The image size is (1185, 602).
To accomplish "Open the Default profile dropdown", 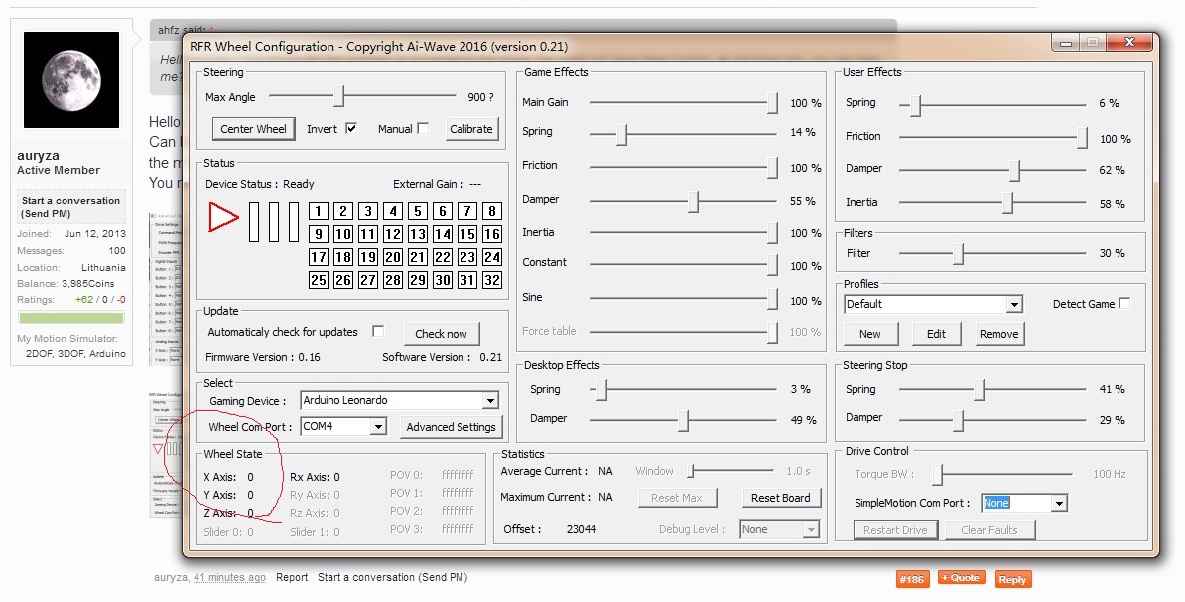I will point(1014,305).
